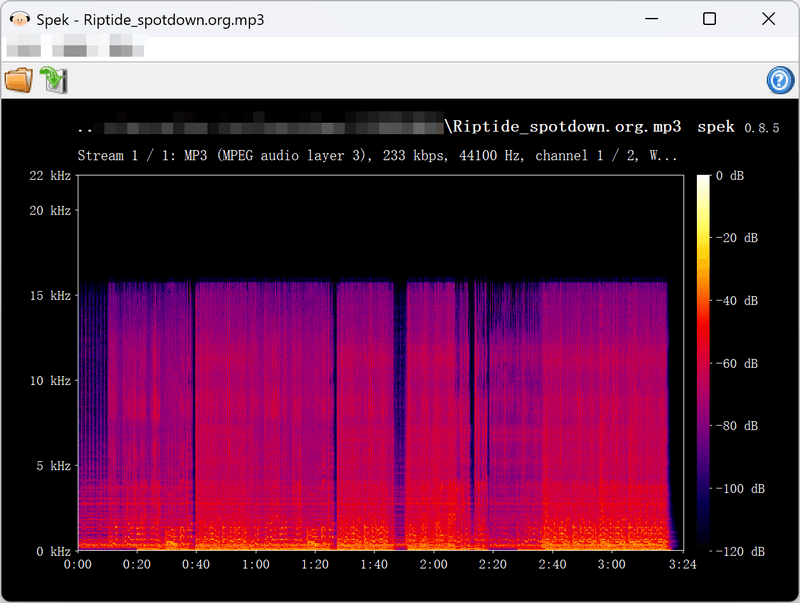Click the '1:00' time axis label
800x603 pixels.
tap(256, 565)
